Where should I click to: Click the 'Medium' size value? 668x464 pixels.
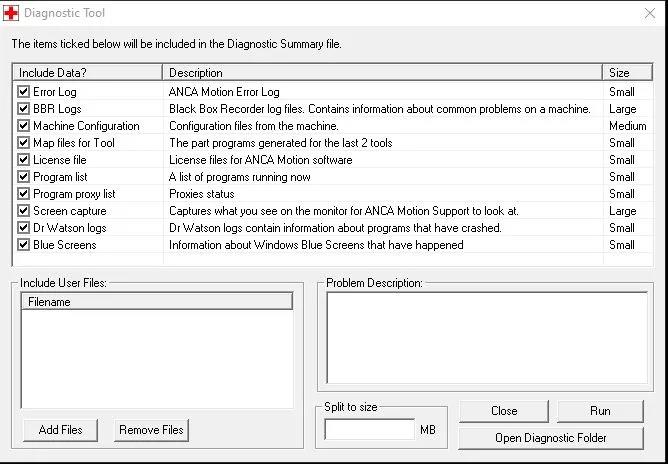point(628,126)
